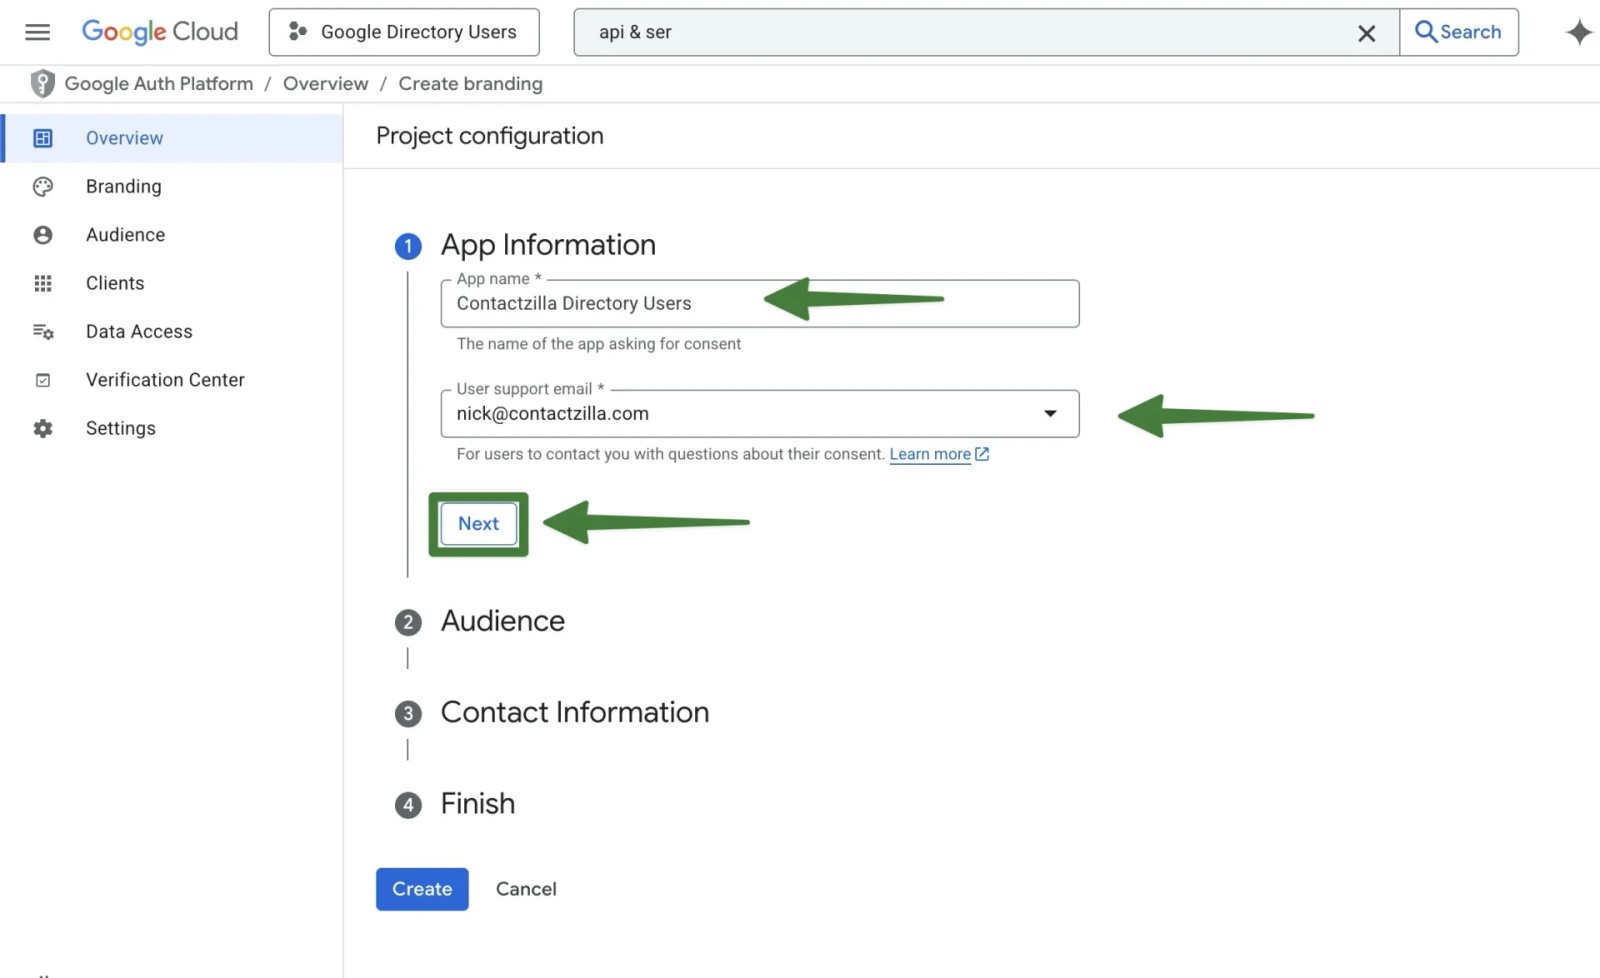Screen dimensions: 1600x978
Task: Click the project picker's dots icon
Action: [297, 32]
